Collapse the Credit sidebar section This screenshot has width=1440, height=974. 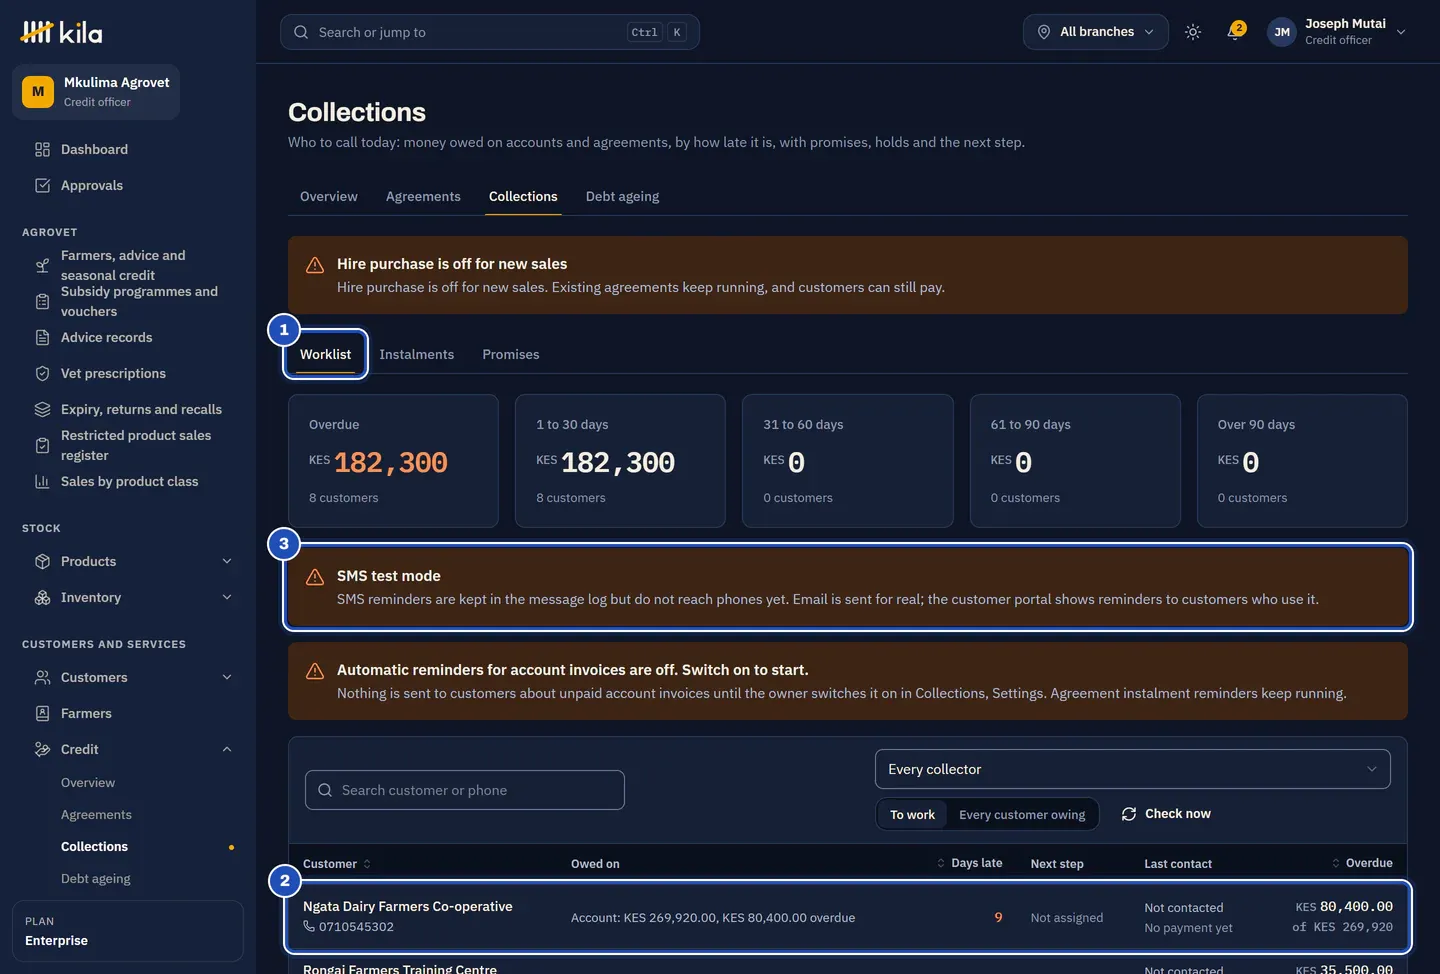(133, 749)
